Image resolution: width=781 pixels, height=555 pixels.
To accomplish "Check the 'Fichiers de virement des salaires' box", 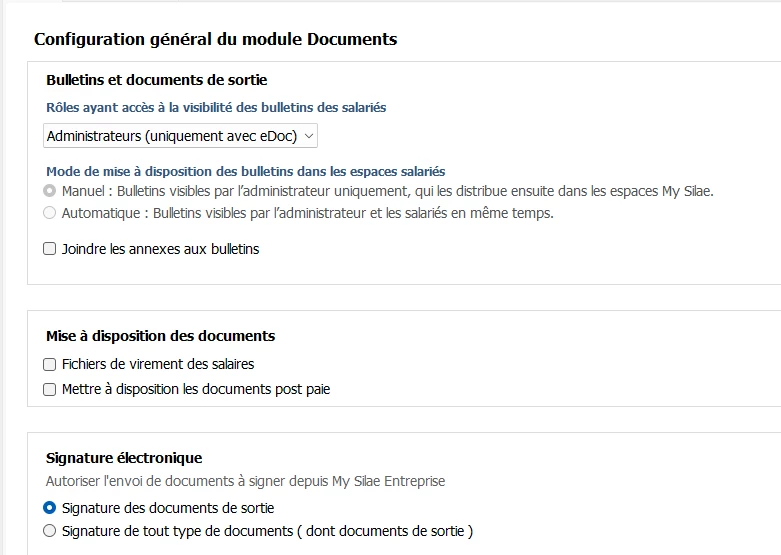I will click(x=49, y=365).
